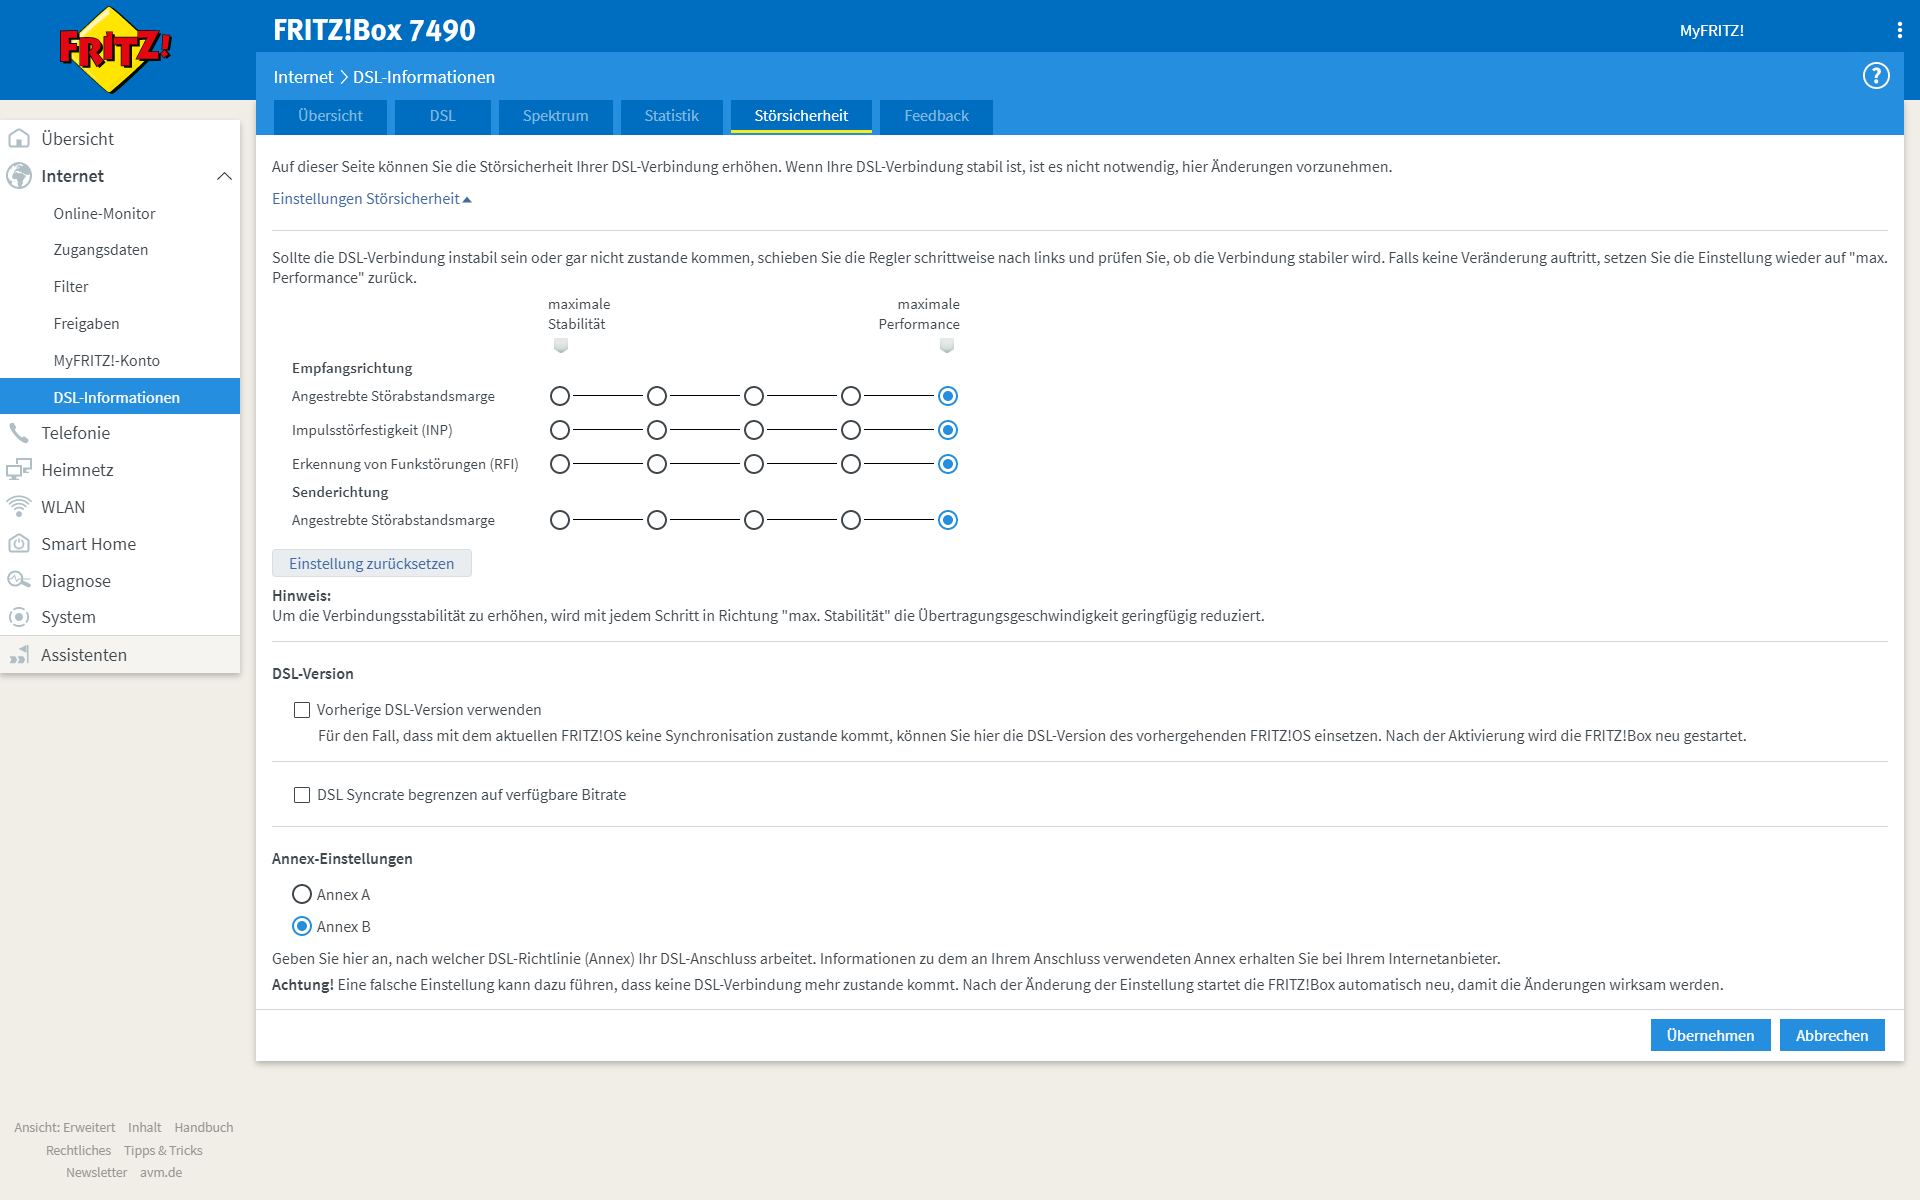The image size is (1920, 1200).
Task: Click the FRITZ! logo
Action: (x=115, y=50)
